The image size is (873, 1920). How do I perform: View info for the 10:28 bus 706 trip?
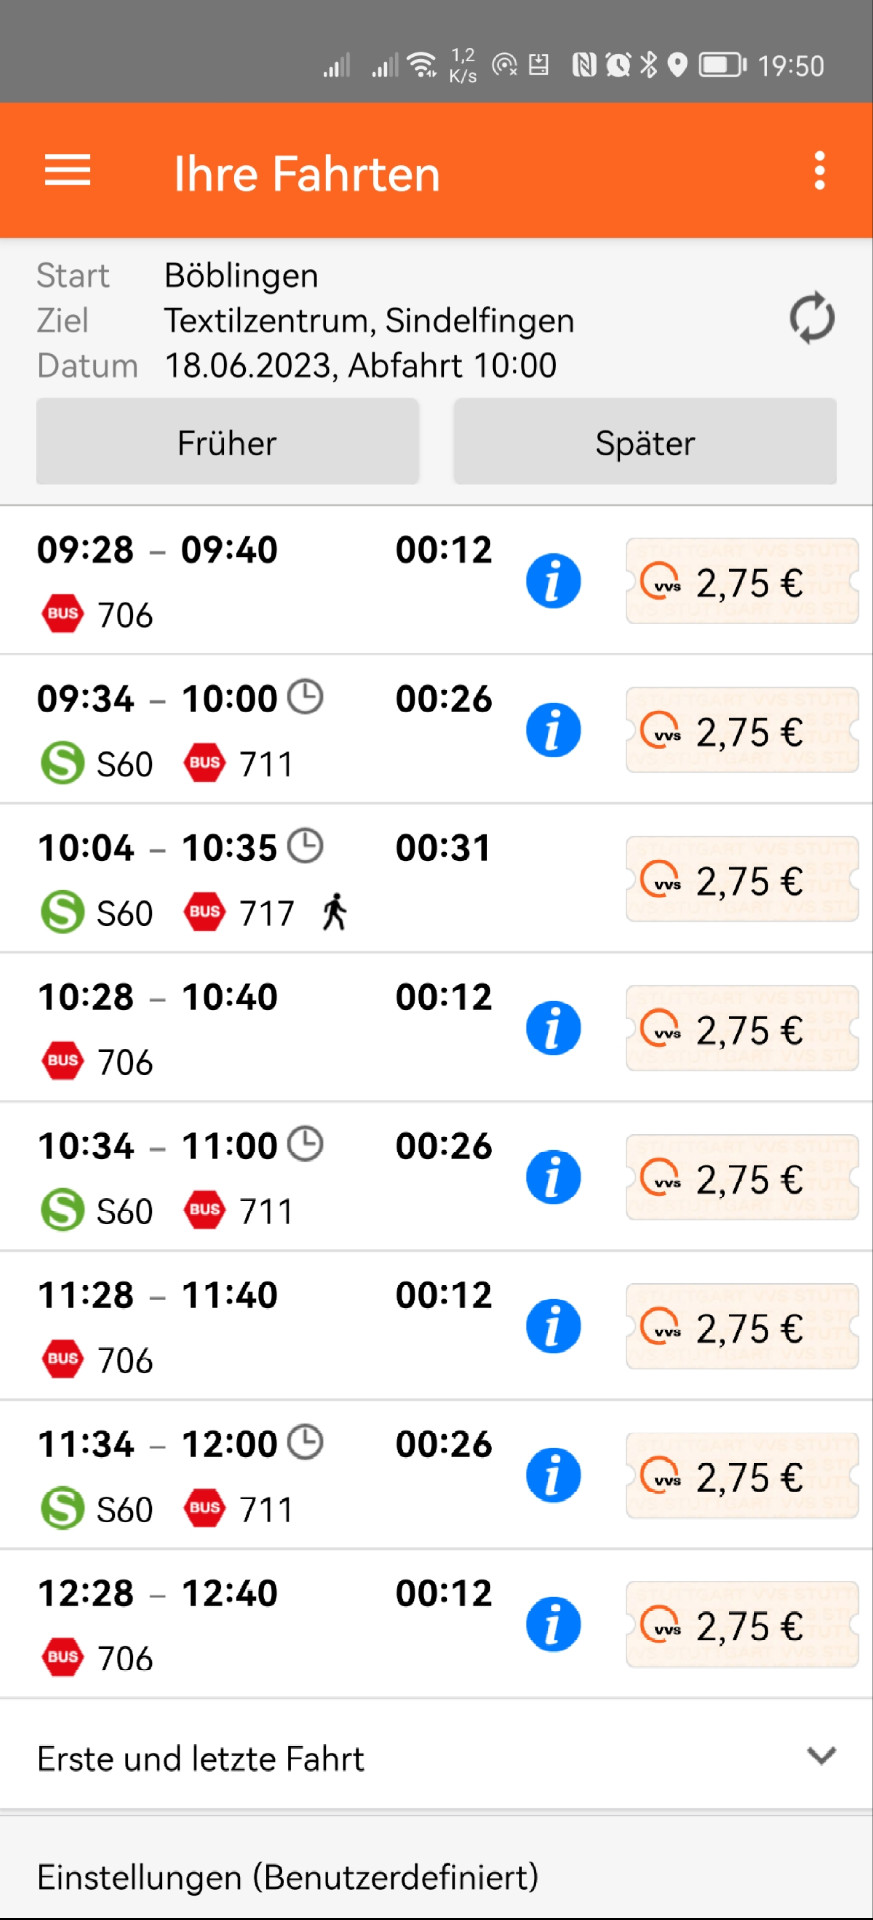553,1028
